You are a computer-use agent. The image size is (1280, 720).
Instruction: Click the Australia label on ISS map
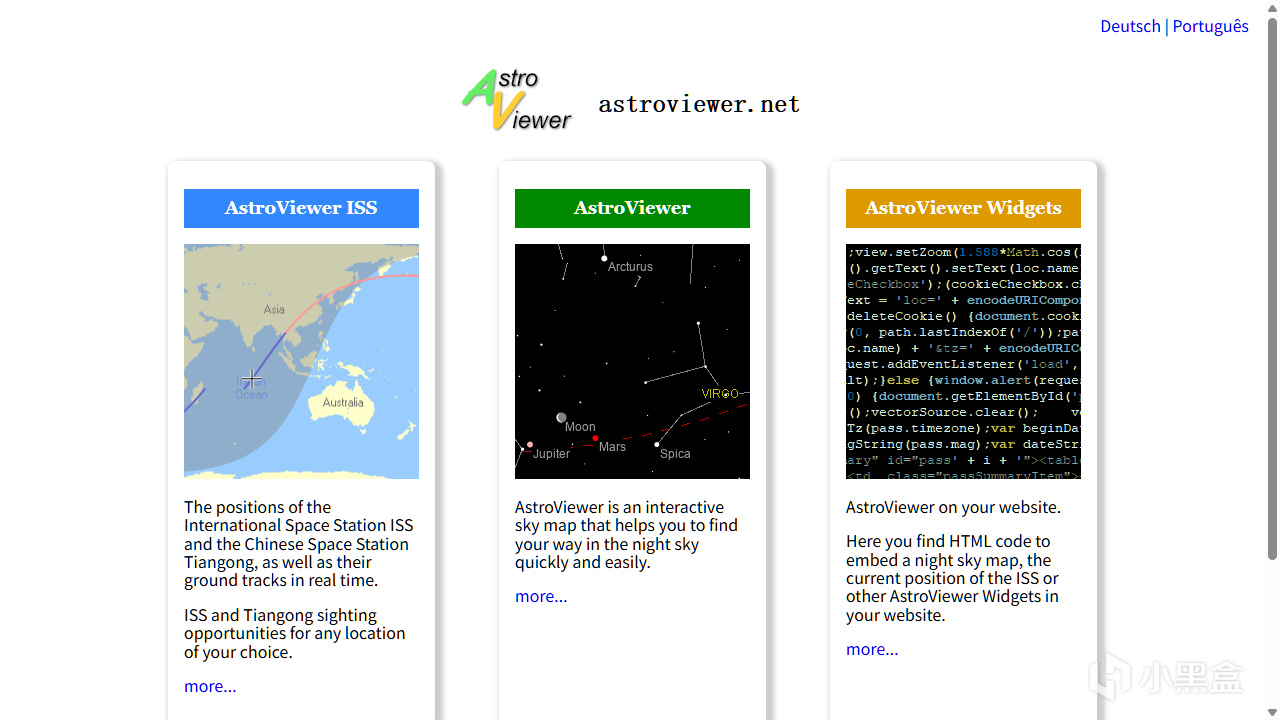click(x=343, y=403)
